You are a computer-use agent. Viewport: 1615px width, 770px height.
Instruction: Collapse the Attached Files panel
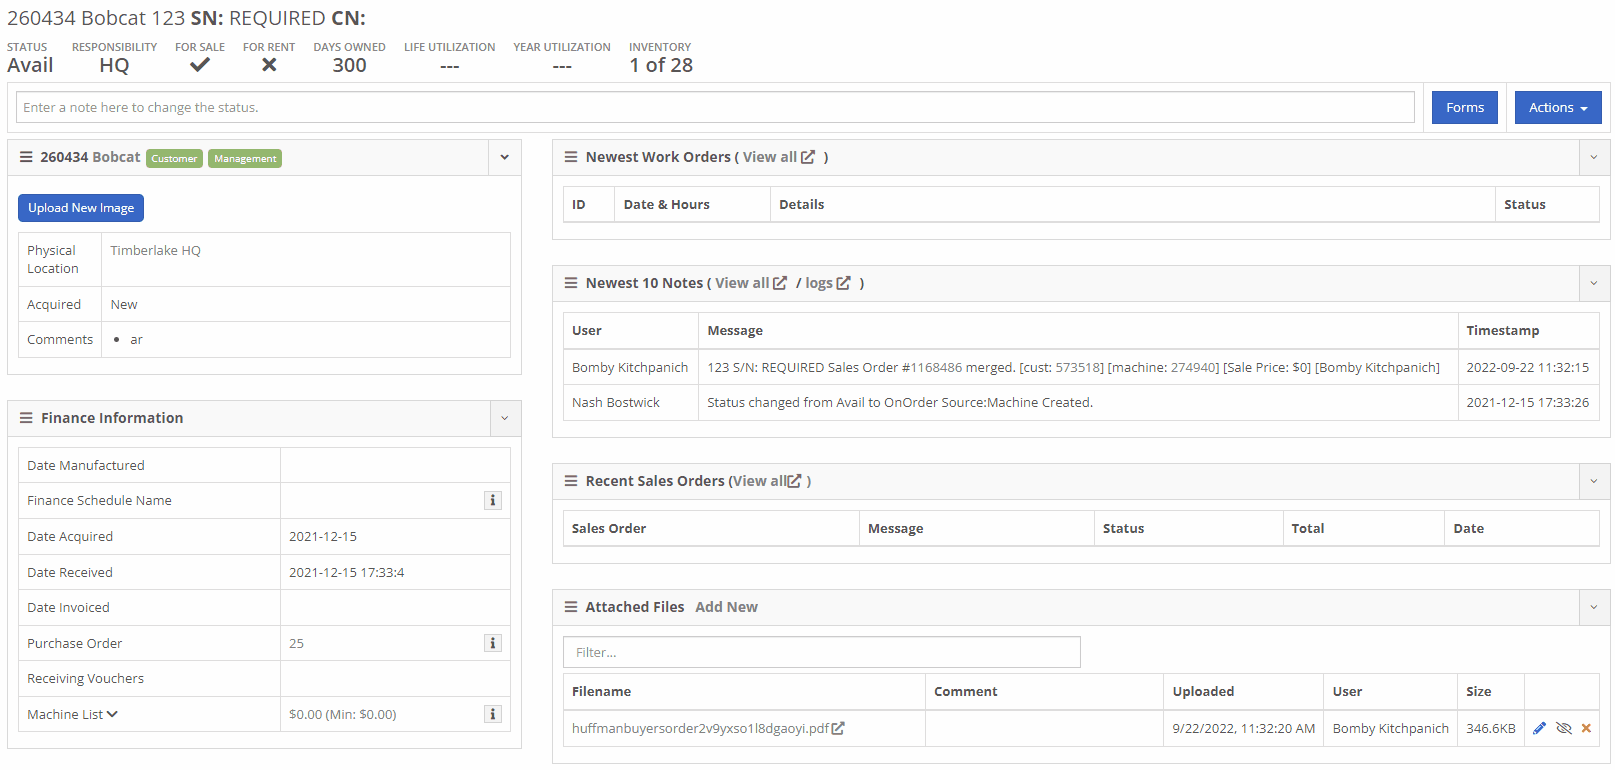point(1594,607)
